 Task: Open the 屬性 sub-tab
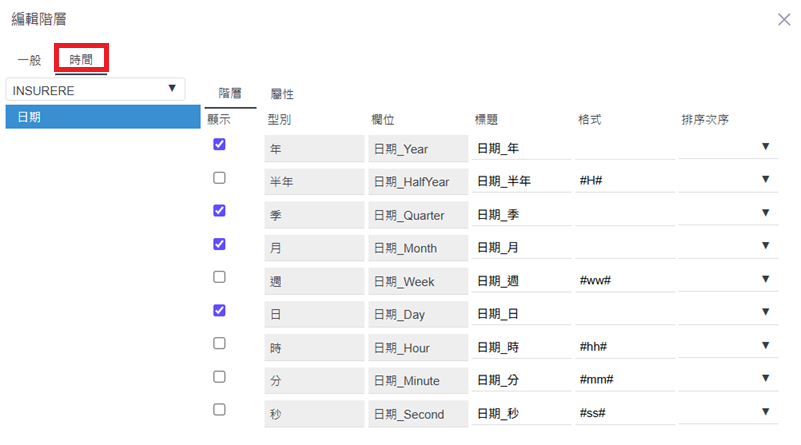(x=282, y=93)
